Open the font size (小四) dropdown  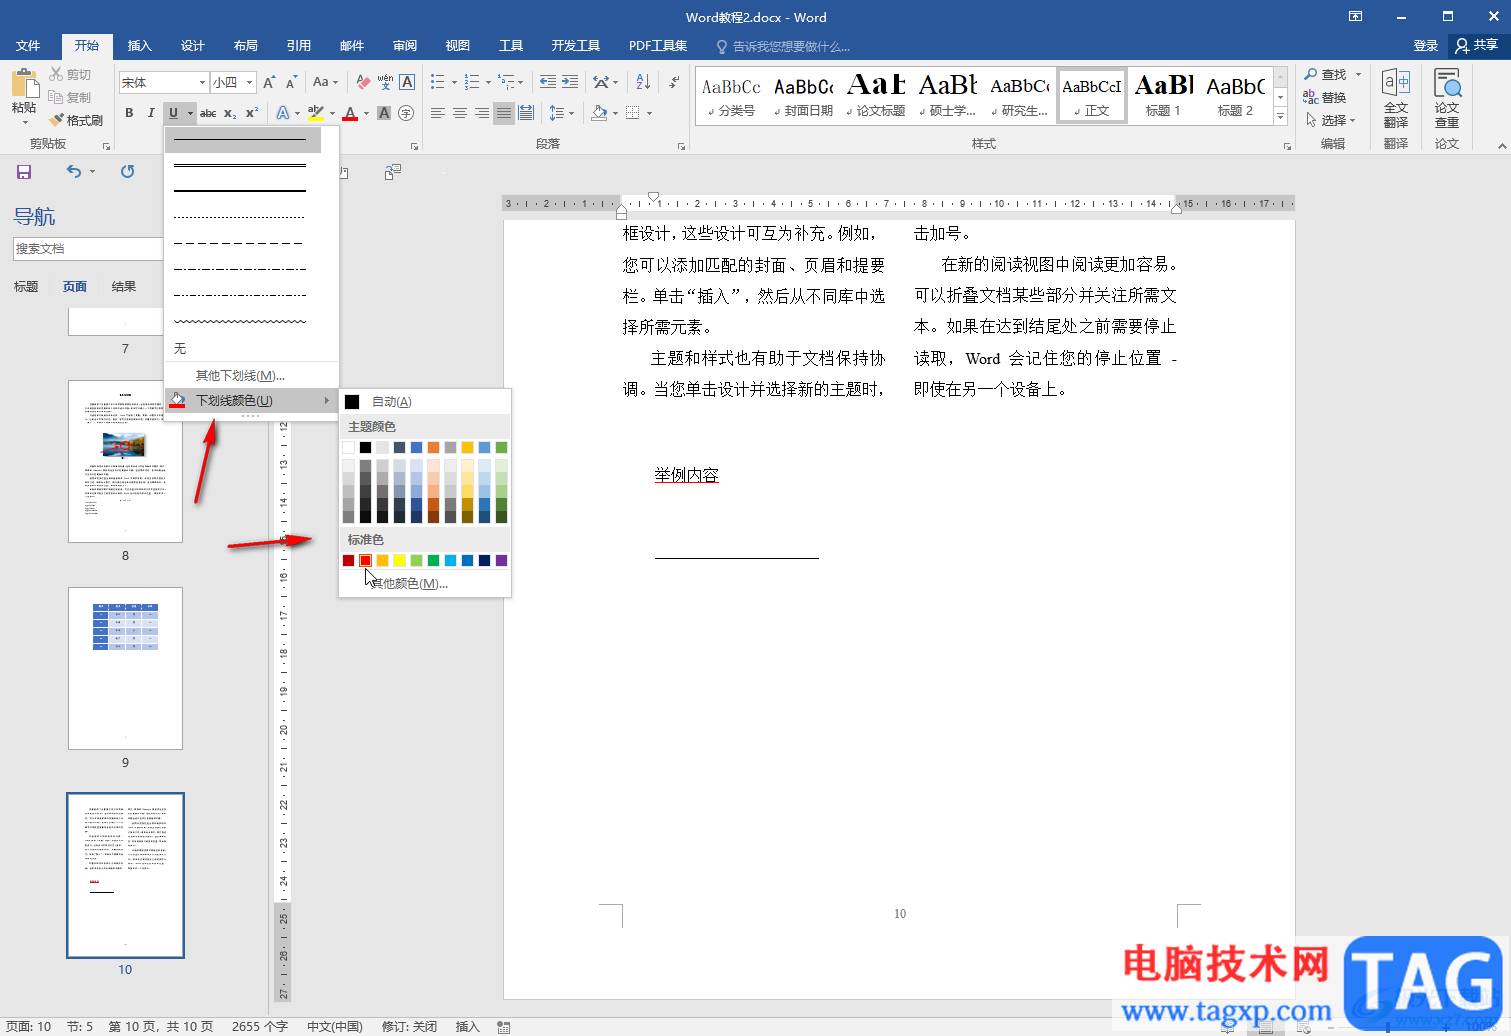pos(250,82)
